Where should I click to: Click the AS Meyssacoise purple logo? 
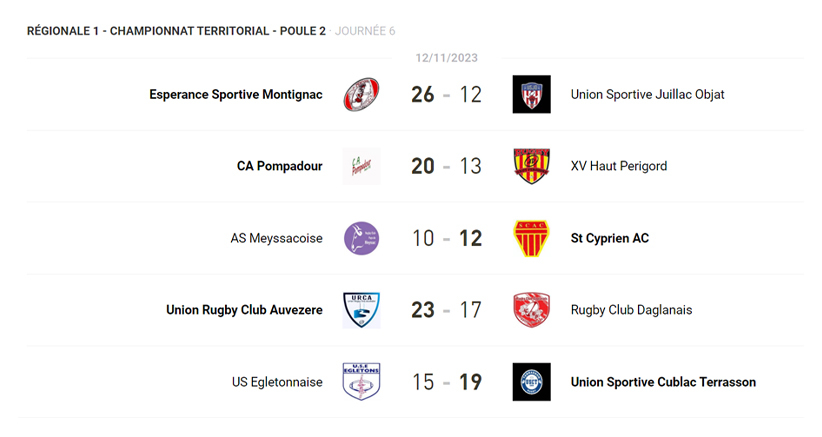pos(361,238)
